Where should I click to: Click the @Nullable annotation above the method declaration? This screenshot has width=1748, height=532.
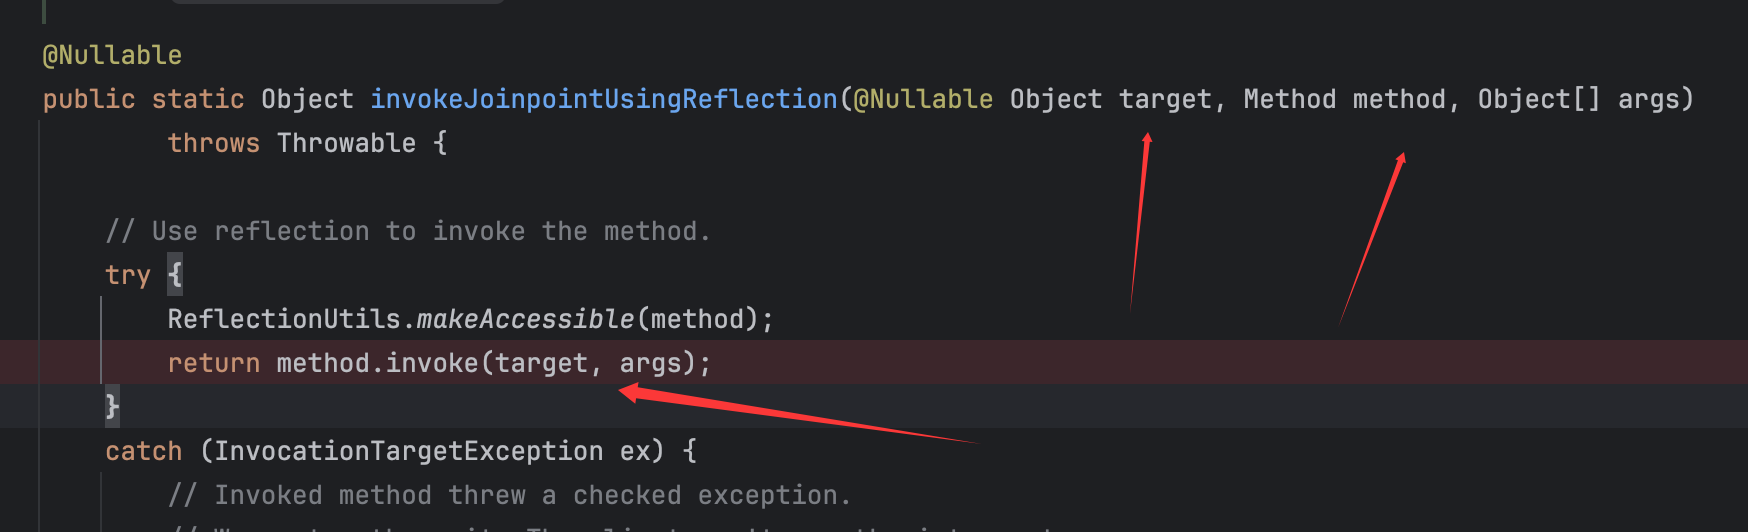point(112,55)
